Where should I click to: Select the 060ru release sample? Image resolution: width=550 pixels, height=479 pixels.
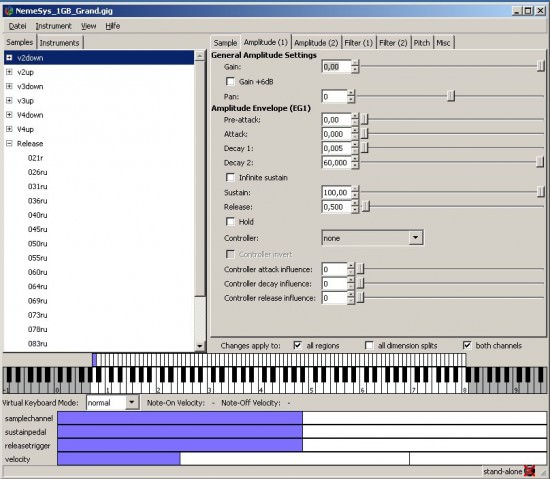pyautogui.click(x=38, y=272)
